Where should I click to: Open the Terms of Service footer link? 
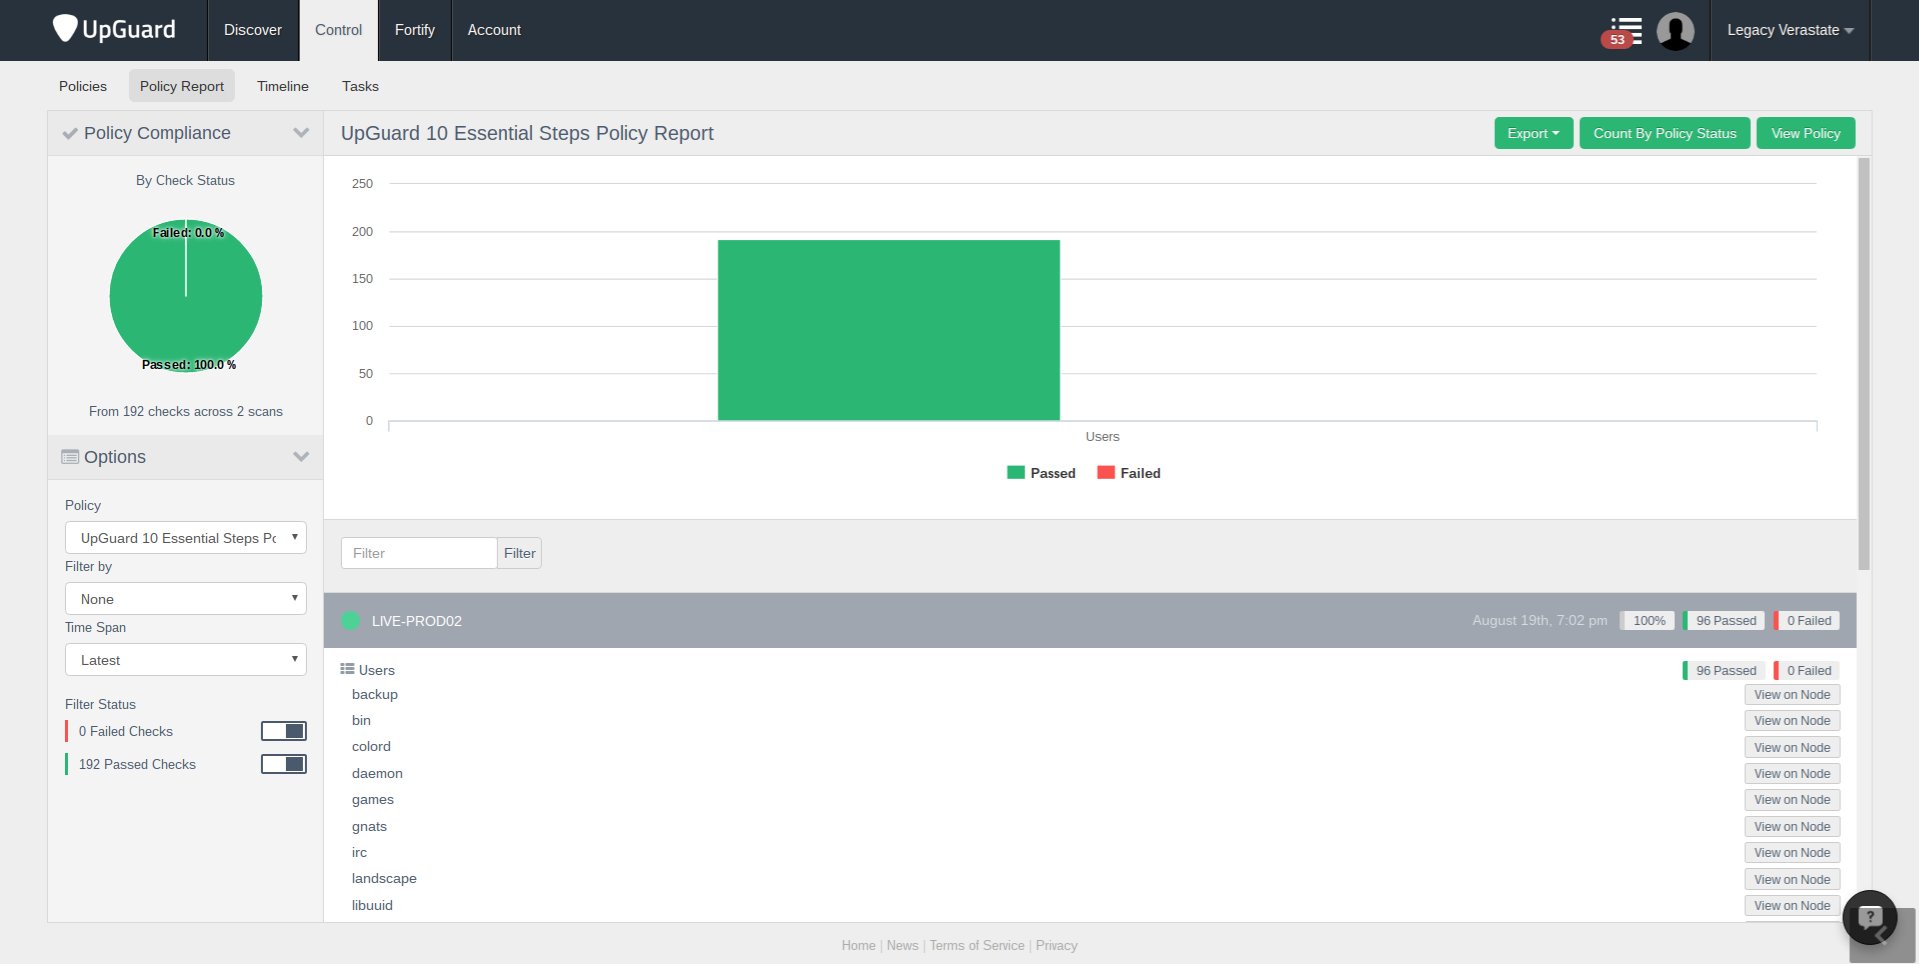coord(977,945)
